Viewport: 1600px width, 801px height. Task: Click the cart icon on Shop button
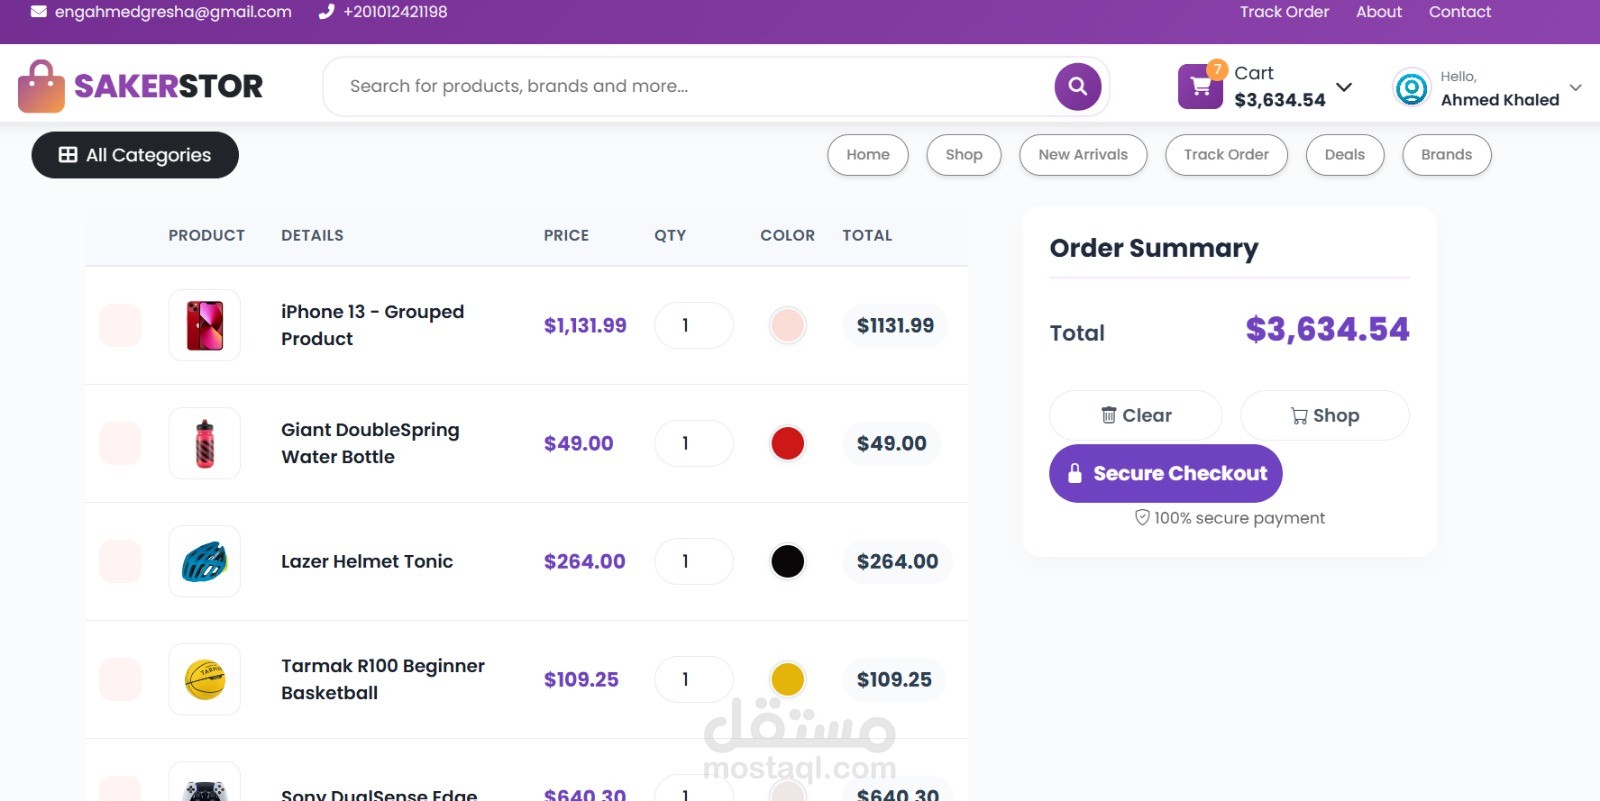[x=1299, y=416]
